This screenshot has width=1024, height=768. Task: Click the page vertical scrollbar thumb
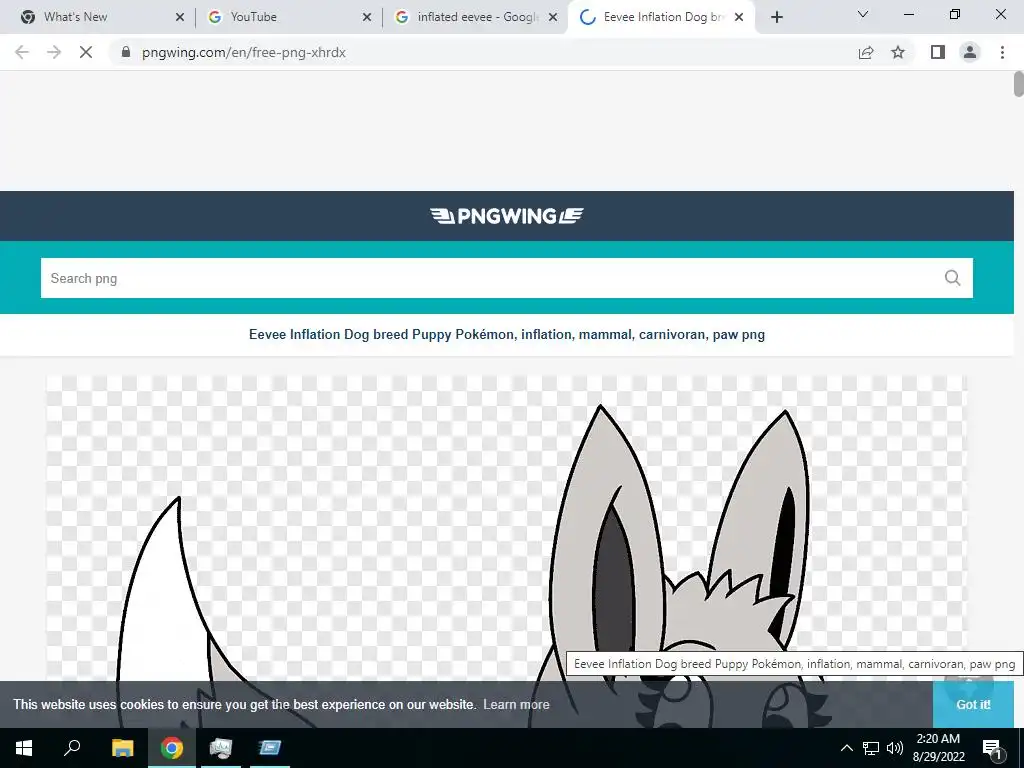click(1019, 85)
